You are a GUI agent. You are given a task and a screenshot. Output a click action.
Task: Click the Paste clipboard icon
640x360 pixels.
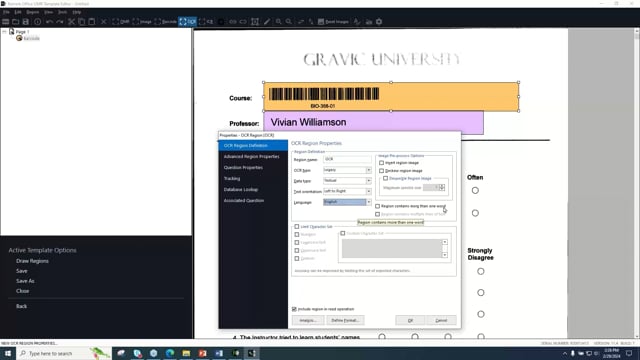point(92,22)
